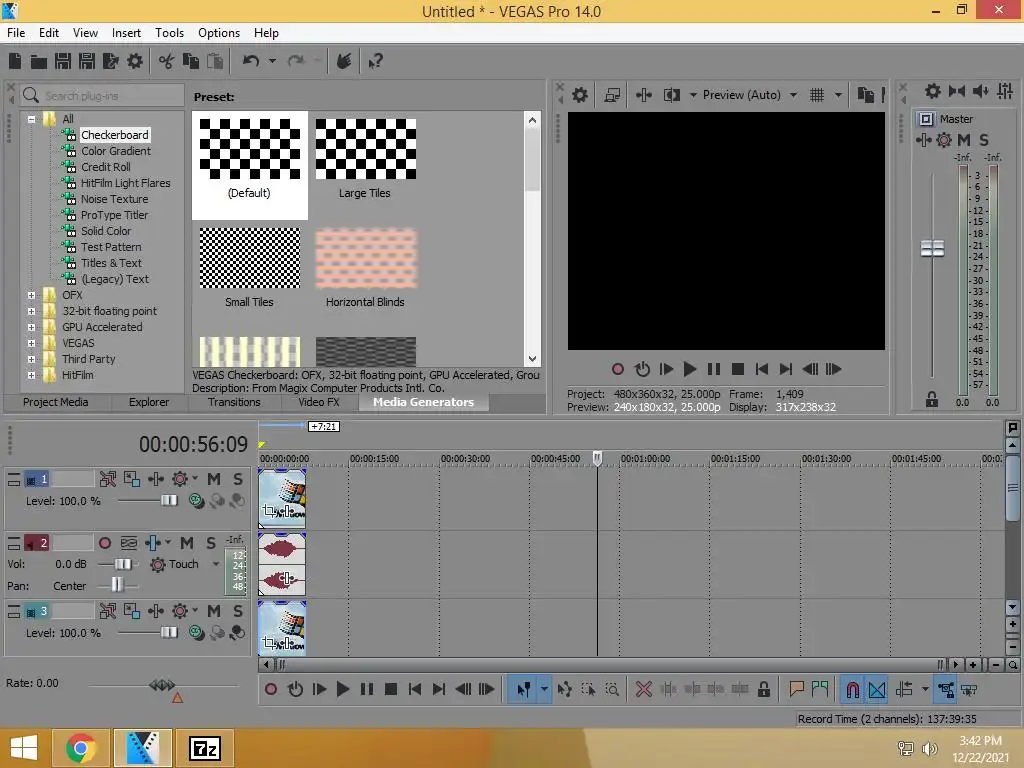Toggle the Master bus fader lock
Image resolution: width=1024 pixels, height=768 pixels.
click(932, 400)
